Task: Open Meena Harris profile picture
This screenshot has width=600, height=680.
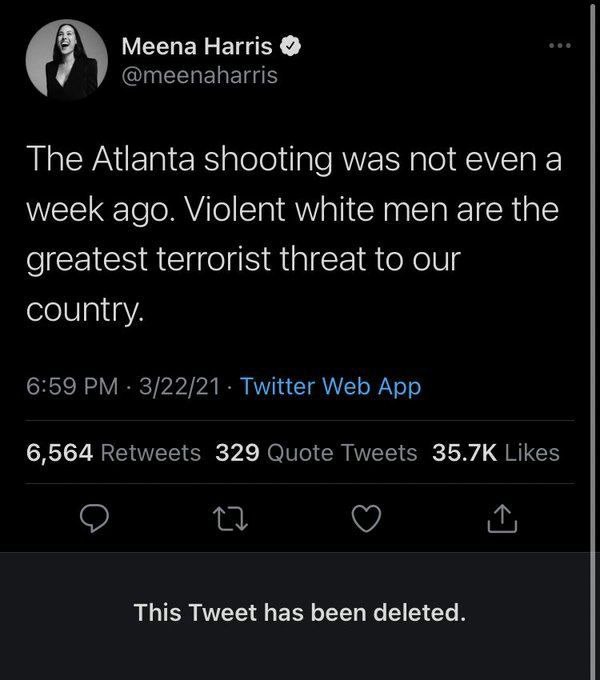Action: pos(66,60)
